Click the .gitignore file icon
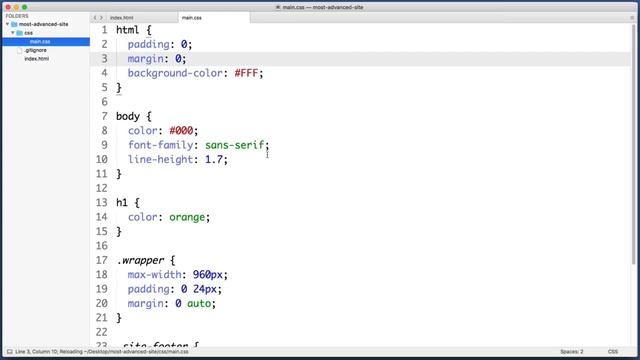640x360 pixels. (x=19, y=50)
